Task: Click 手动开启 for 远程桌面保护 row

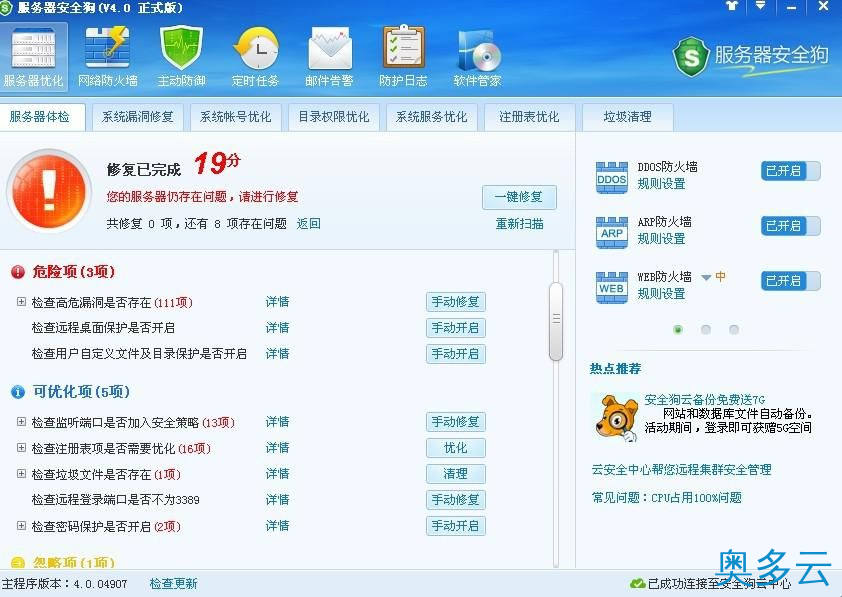Action: tap(456, 327)
